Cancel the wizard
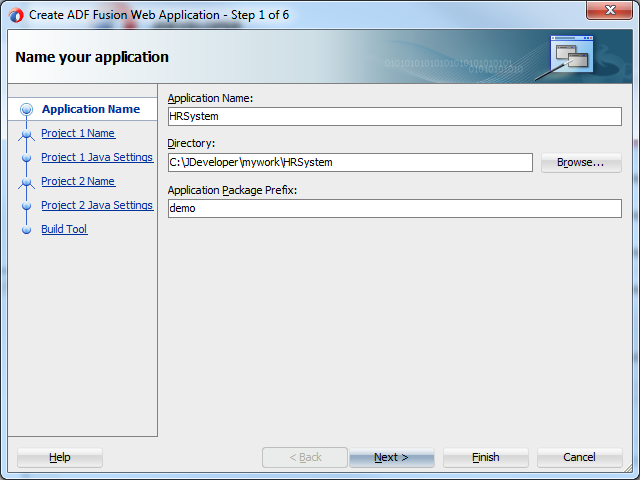 pos(580,457)
